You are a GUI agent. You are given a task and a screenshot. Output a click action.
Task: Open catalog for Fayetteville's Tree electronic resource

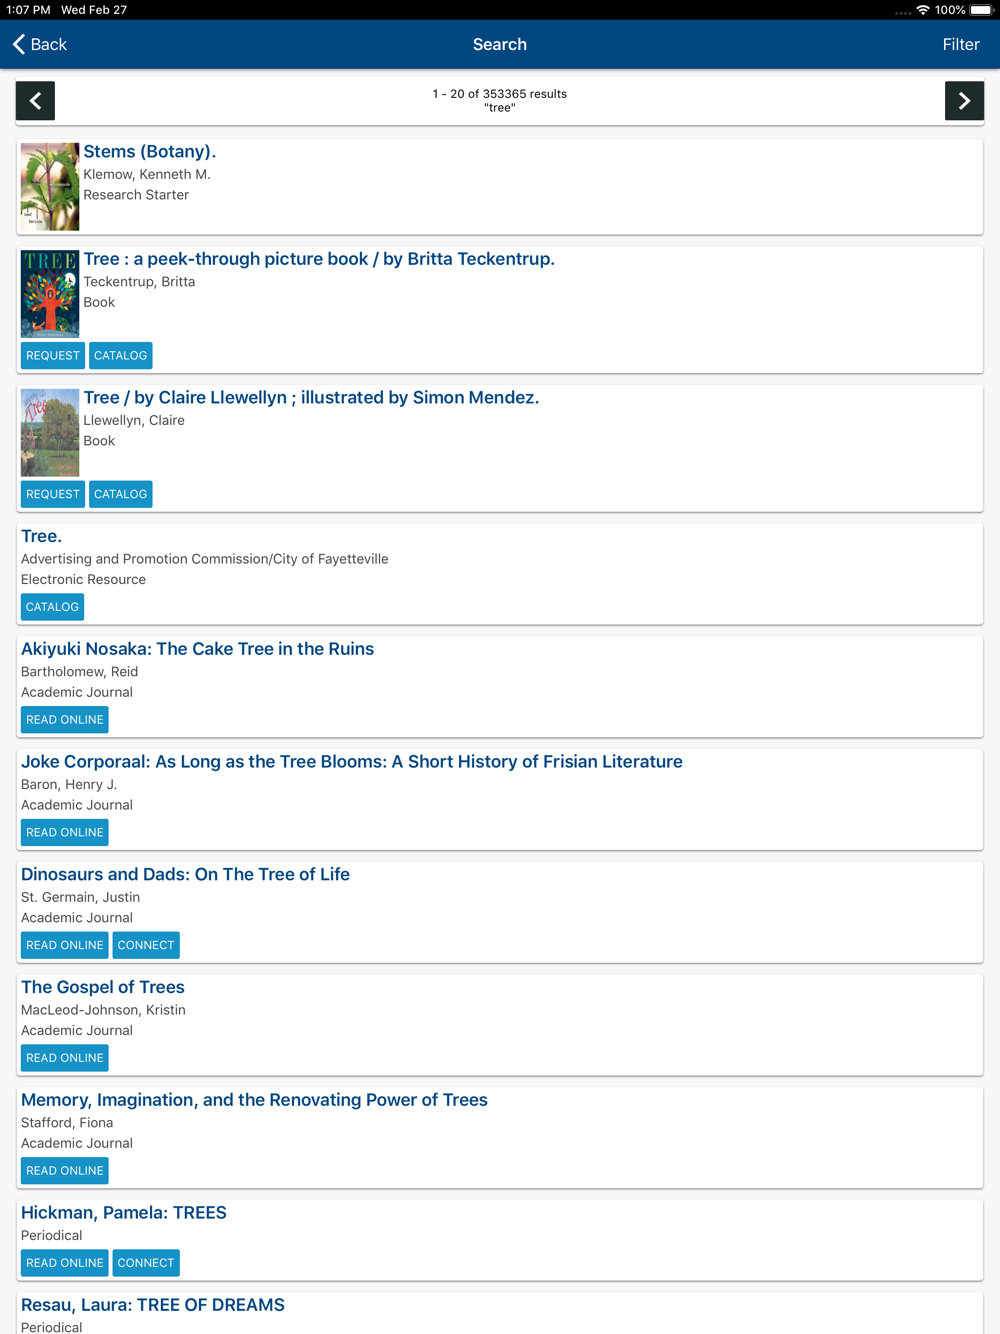52,607
